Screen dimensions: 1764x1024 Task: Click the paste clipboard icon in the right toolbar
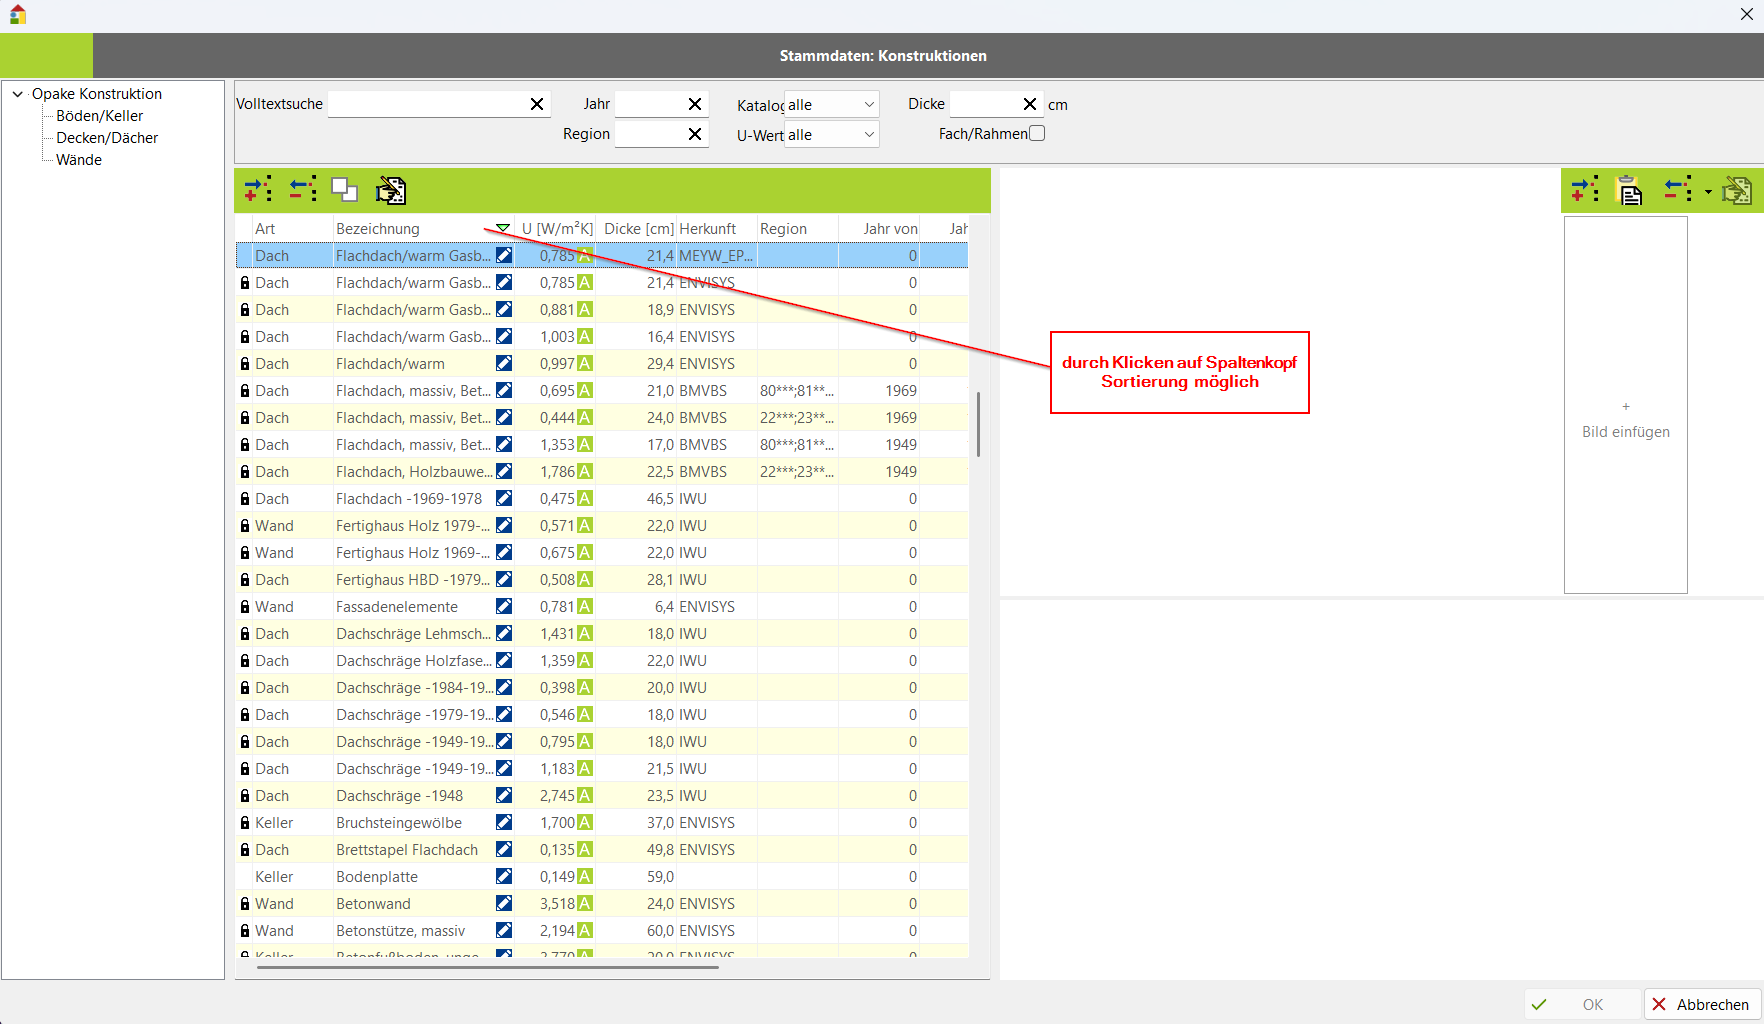pyautogui.click(x=1630, y=190)
